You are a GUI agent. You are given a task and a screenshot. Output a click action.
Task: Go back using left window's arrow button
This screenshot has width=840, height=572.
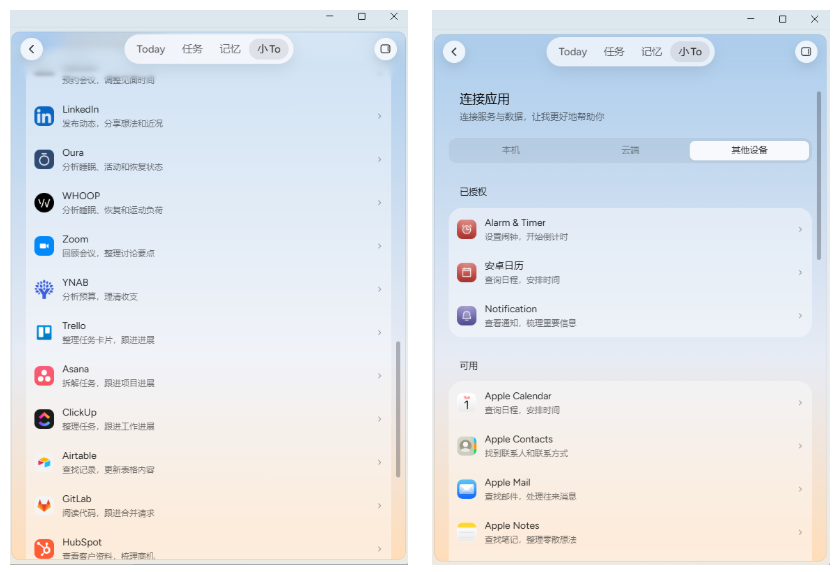[32, 49]
